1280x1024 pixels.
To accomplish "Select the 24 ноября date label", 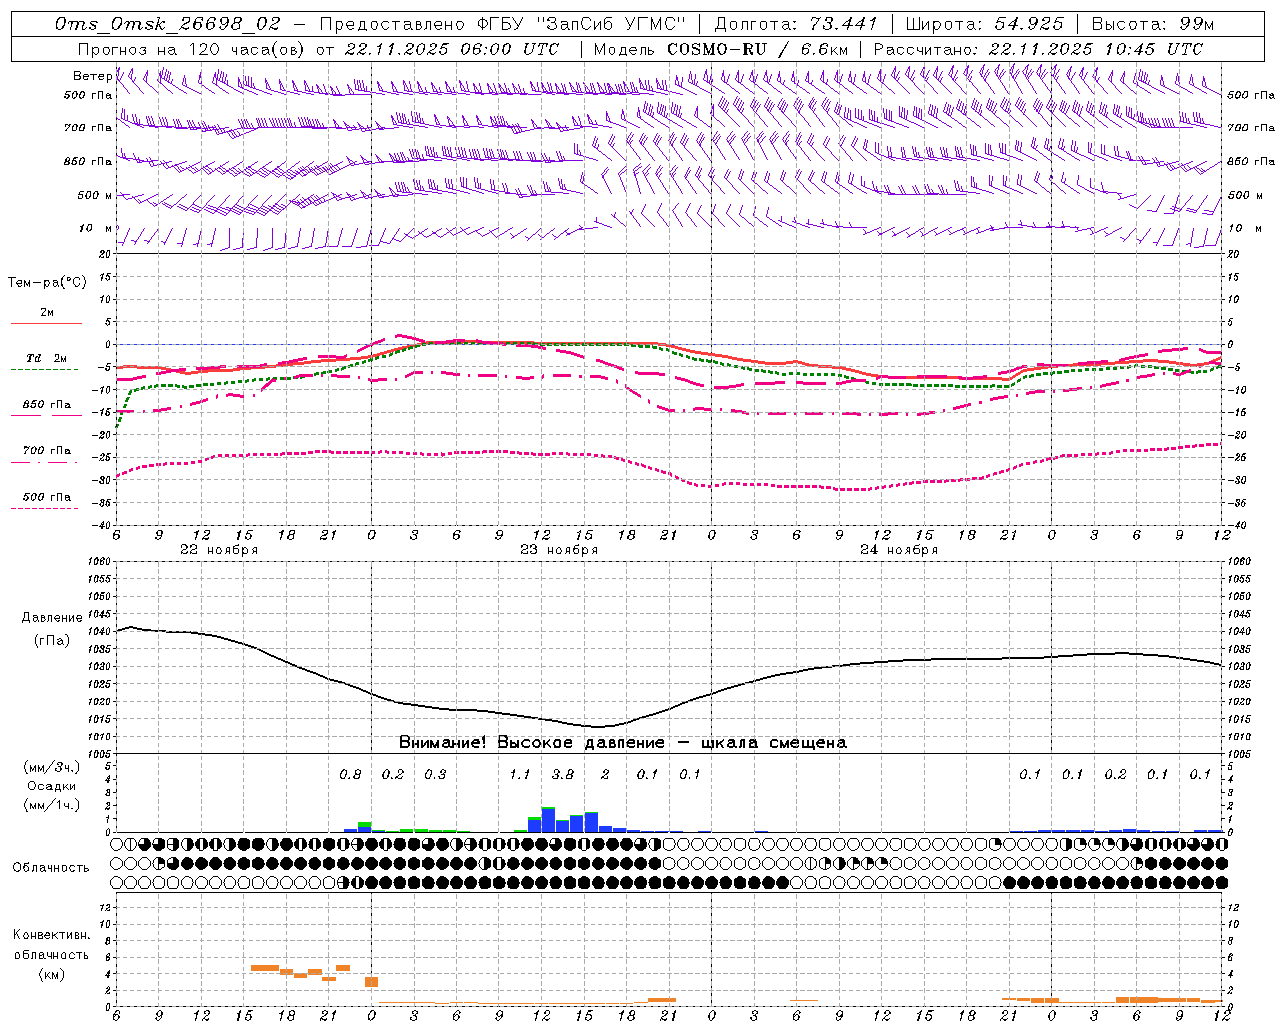I will pyautogui.click(x=899, y=550).
